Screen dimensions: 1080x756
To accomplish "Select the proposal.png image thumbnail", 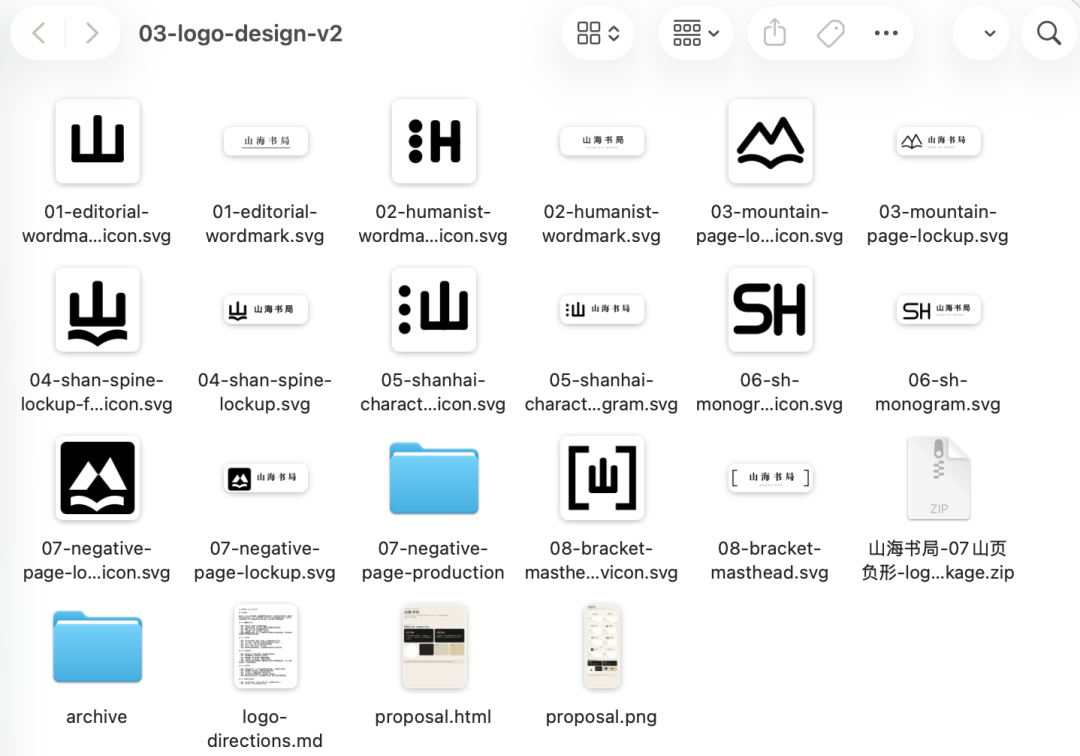I will pos(602,647).
